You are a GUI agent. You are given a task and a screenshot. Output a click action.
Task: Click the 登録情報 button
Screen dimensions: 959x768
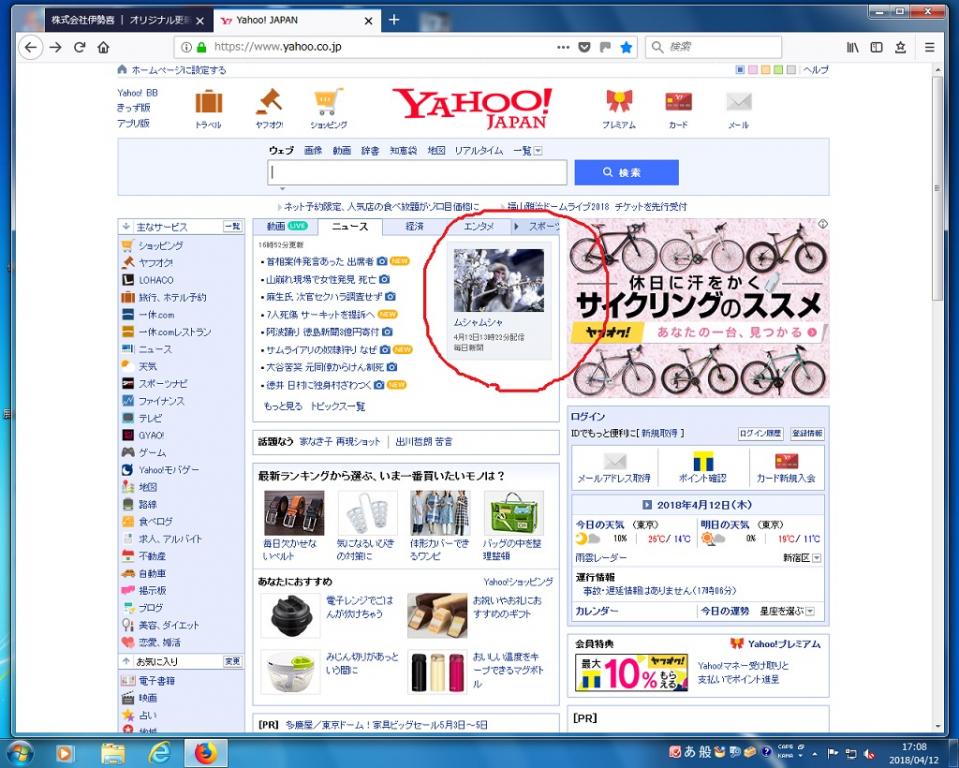tap(807, 434)
